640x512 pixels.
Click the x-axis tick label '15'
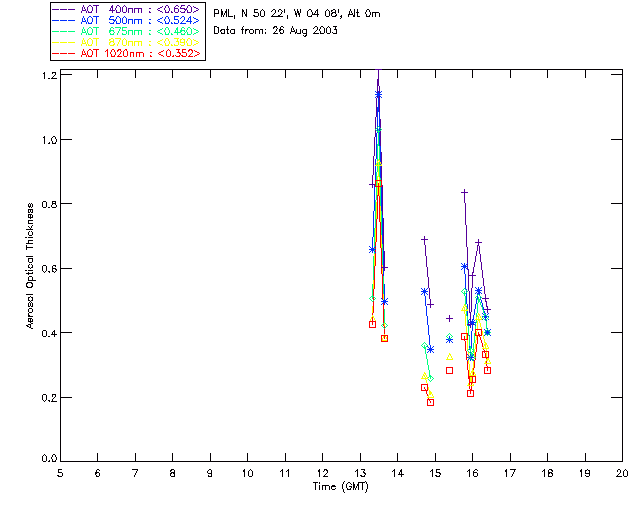[x=435, y=473]
